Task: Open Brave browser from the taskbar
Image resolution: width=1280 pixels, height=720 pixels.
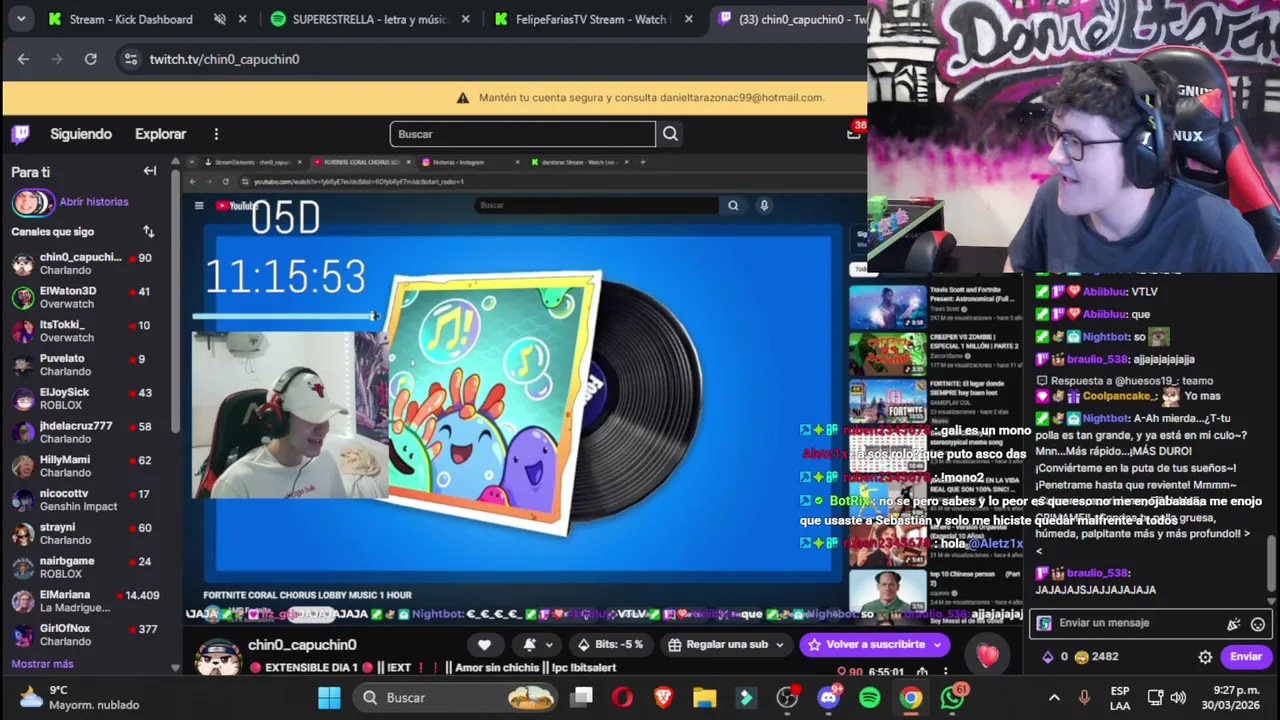Action: [664, 697]
